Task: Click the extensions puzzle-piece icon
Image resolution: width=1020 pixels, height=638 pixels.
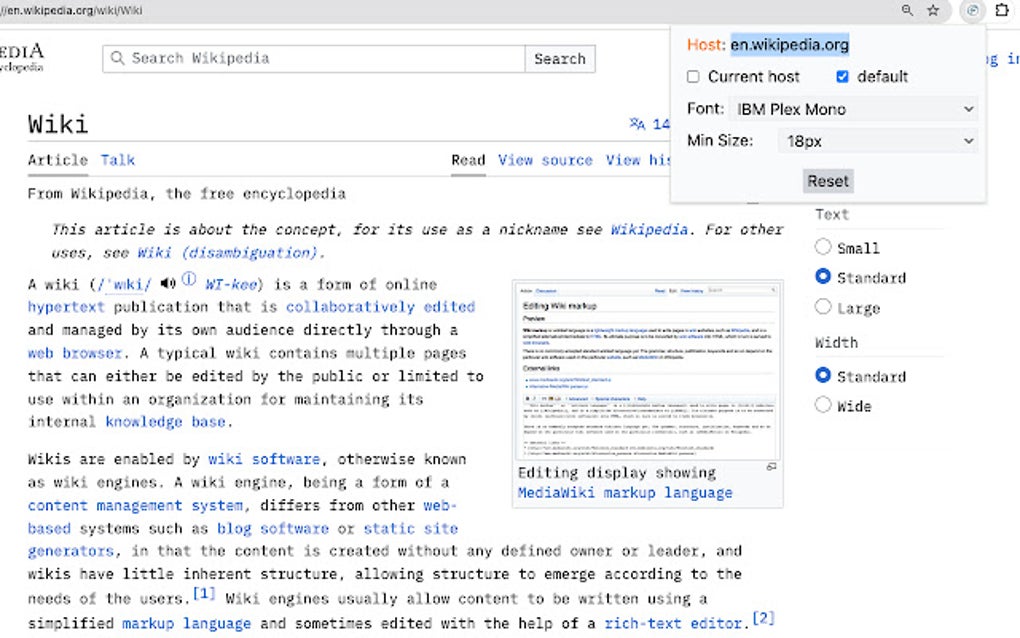Action: 1002,11
